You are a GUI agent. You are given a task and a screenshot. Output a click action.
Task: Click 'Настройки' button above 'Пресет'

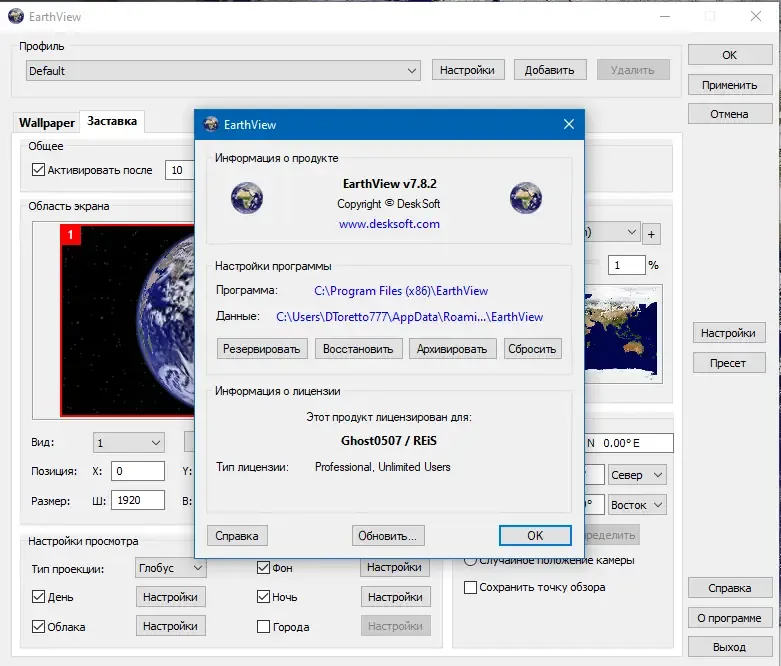pyautogui.click(x=729, y=333)
